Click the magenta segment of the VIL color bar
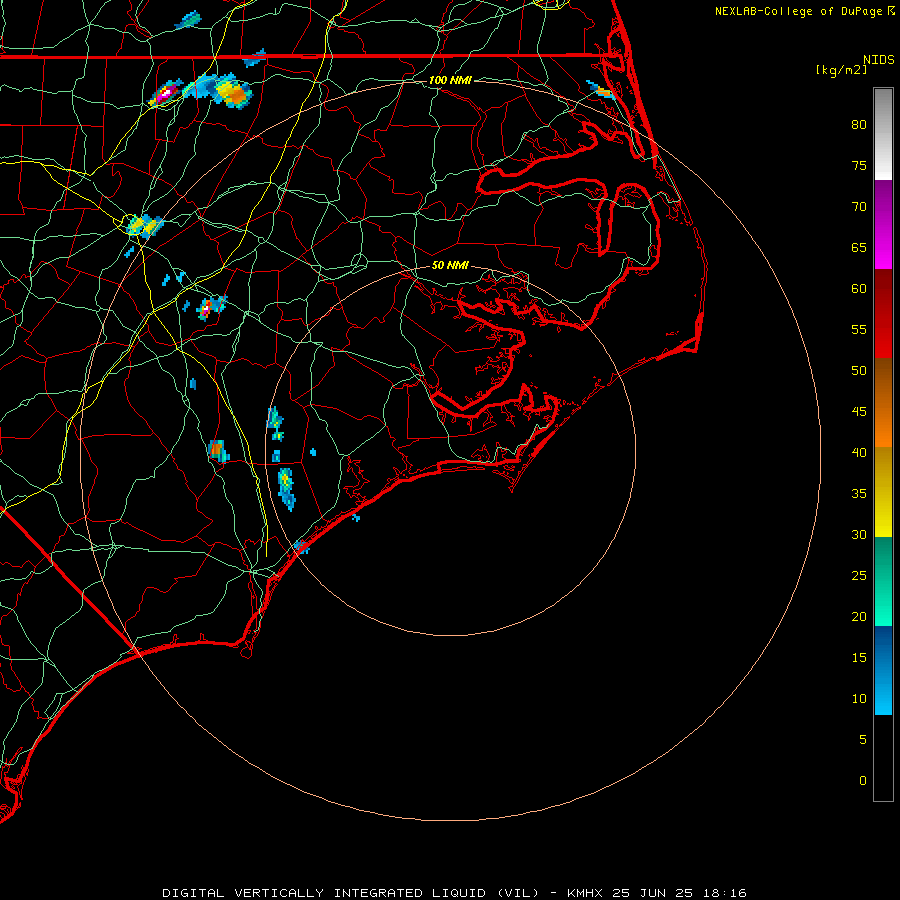This screenshot has width=900, height=900. (883, 225)
